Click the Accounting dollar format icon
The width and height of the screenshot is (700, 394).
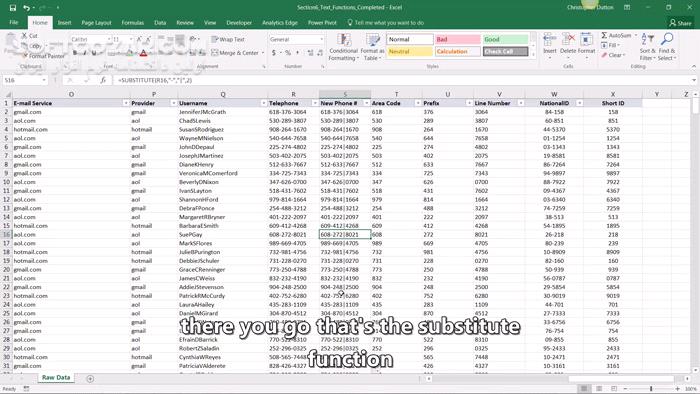[273, 53]
